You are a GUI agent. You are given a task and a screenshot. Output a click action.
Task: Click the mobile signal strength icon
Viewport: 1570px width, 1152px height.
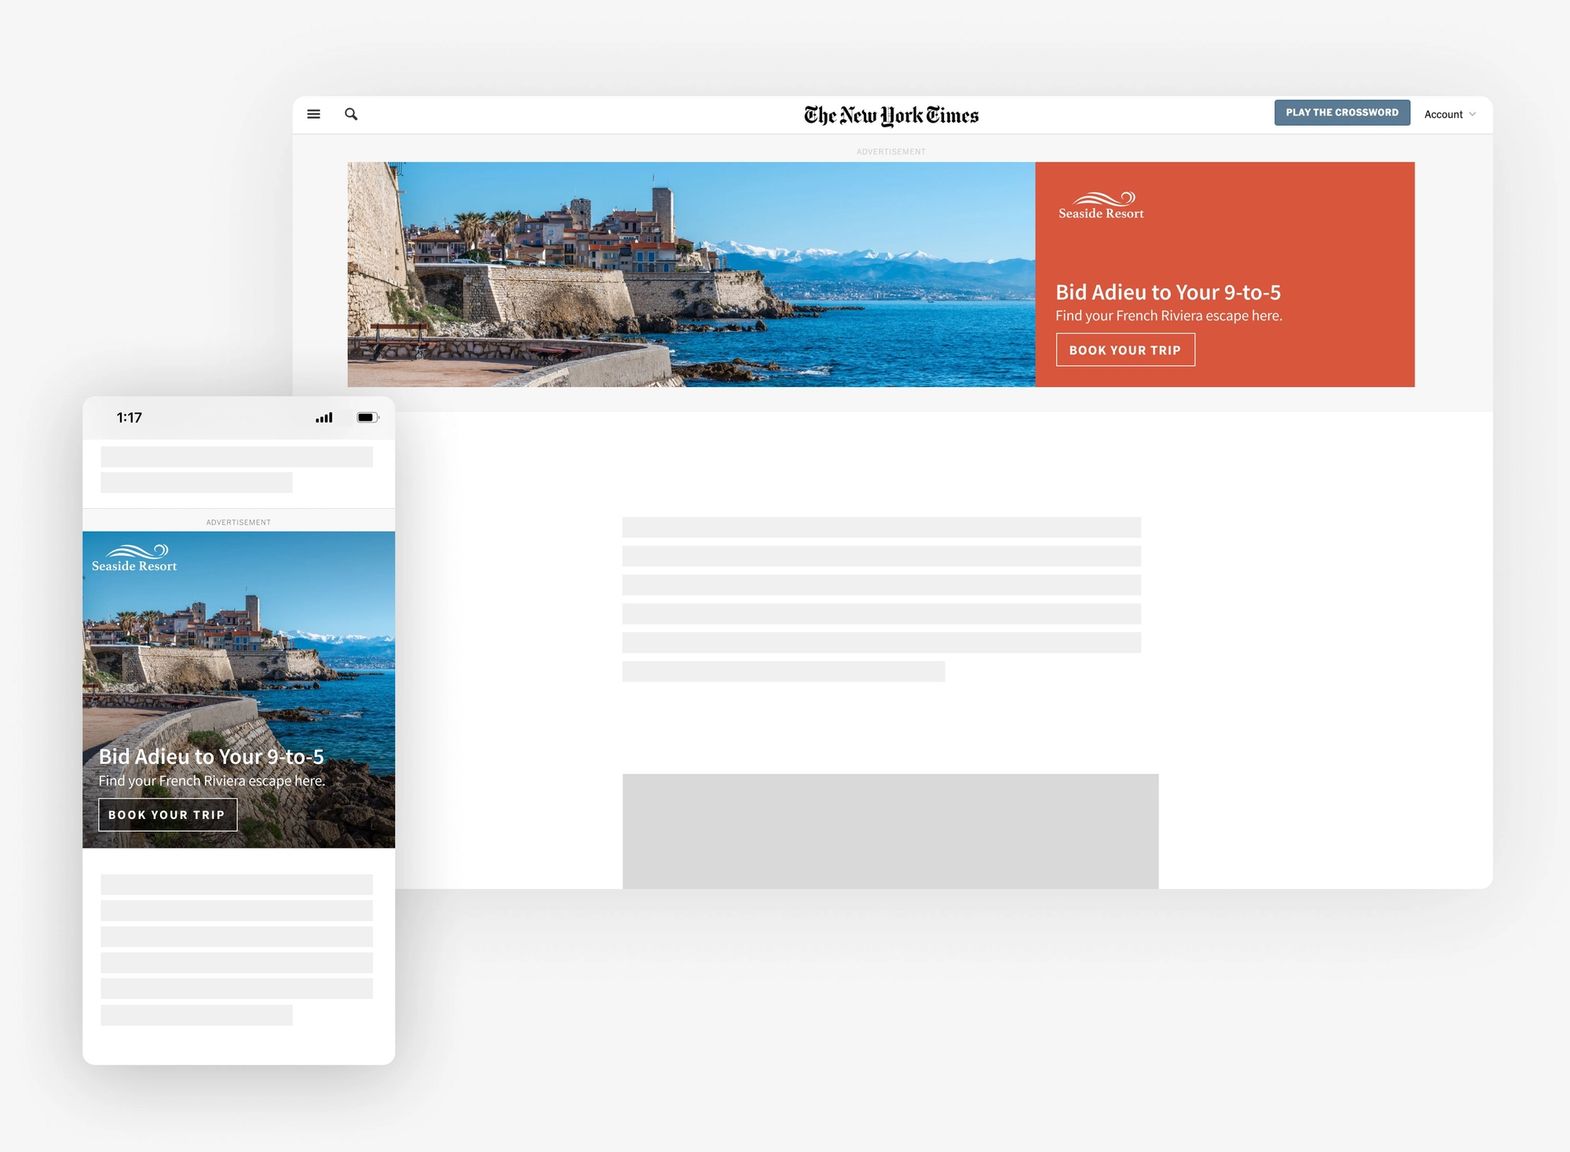pos(324,418)
